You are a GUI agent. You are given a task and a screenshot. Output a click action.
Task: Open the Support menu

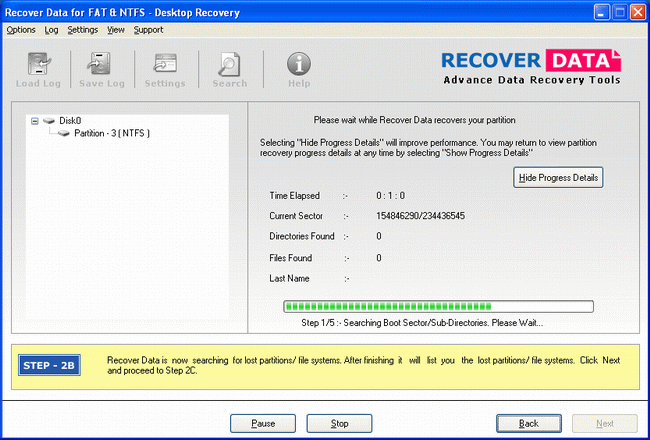148,30
